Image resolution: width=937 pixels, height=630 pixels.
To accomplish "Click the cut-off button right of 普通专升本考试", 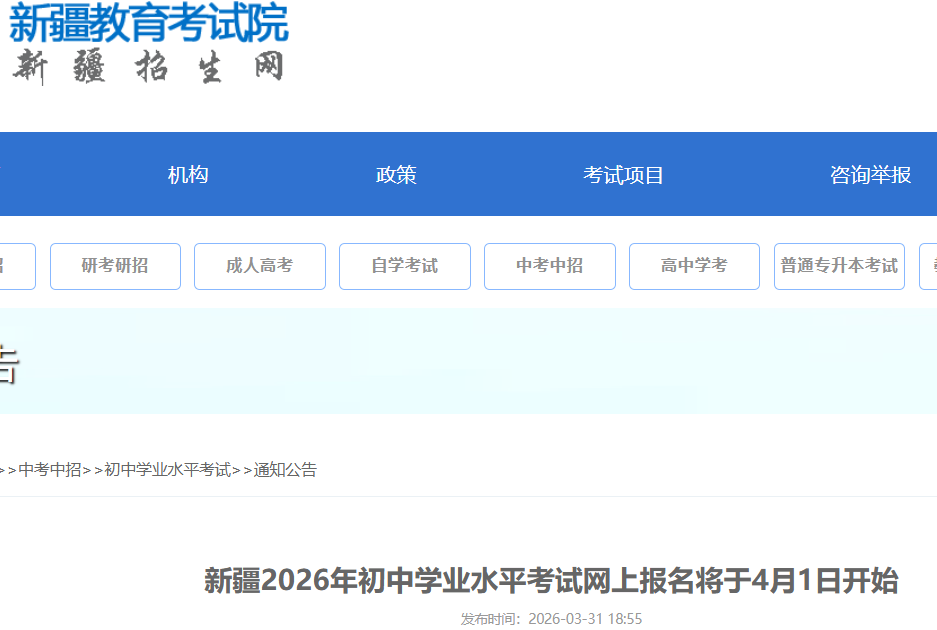I will pyautogui.click(x=928, y=266).
